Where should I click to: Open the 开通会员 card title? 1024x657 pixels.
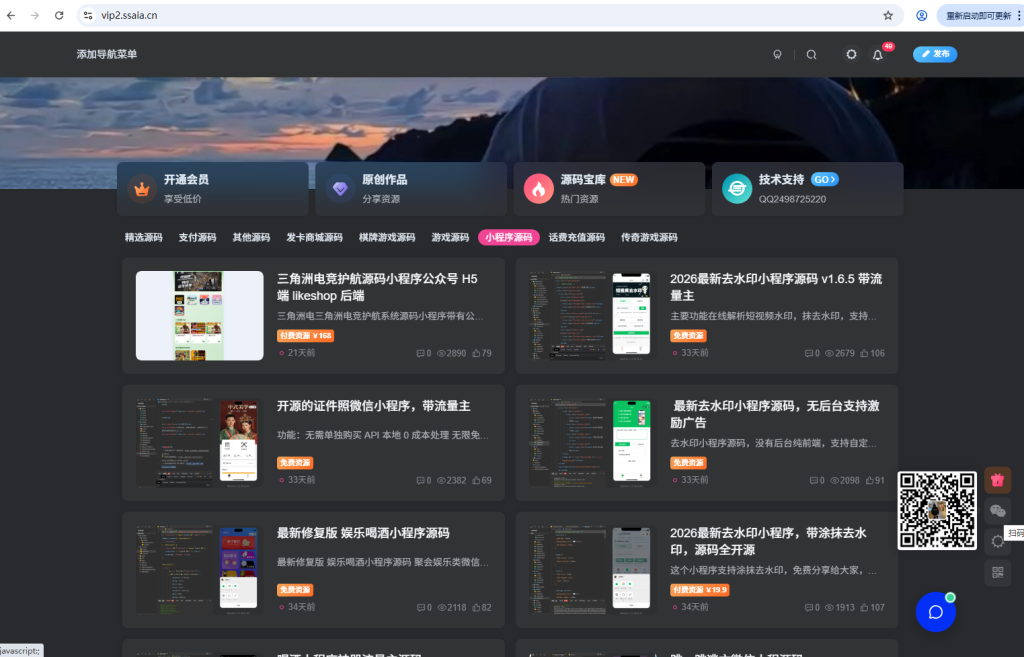[186, 180]
